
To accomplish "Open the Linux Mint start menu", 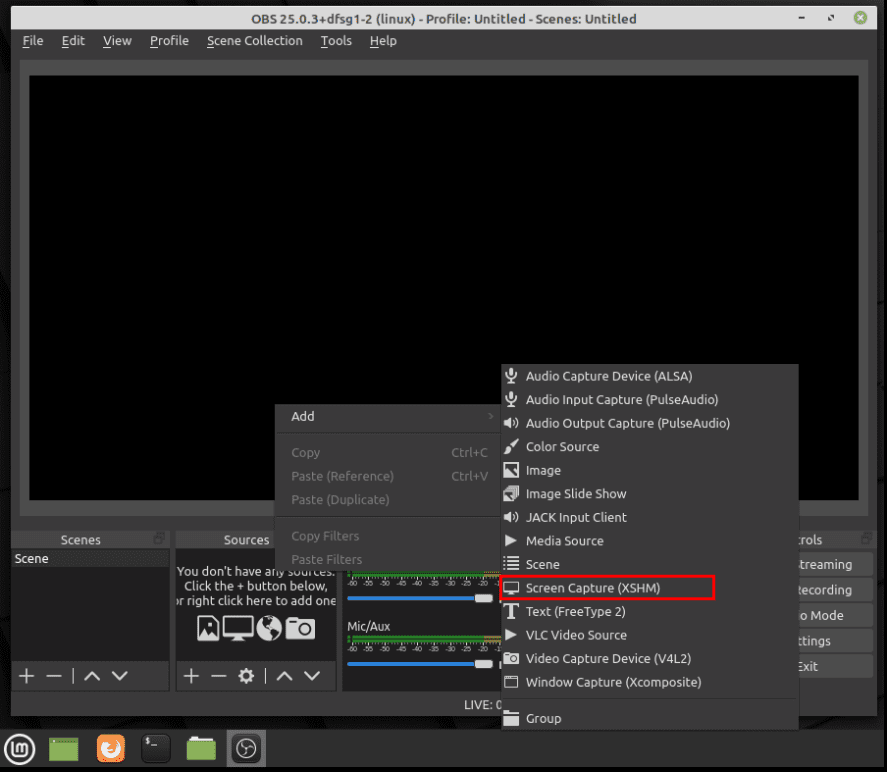I will (19, 748).
